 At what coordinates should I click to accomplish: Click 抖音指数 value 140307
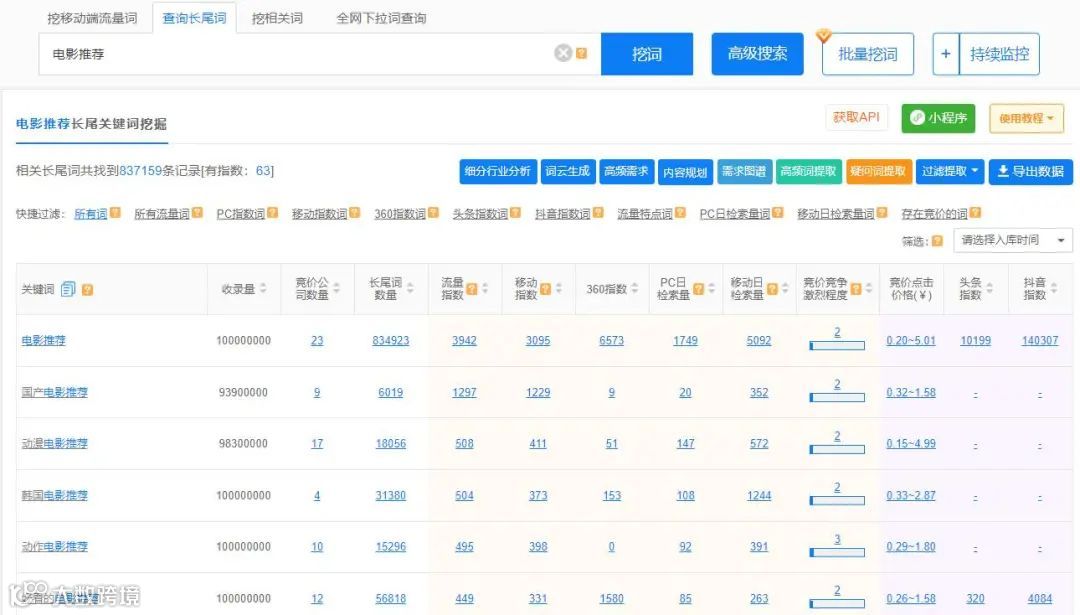(1039, 340)
